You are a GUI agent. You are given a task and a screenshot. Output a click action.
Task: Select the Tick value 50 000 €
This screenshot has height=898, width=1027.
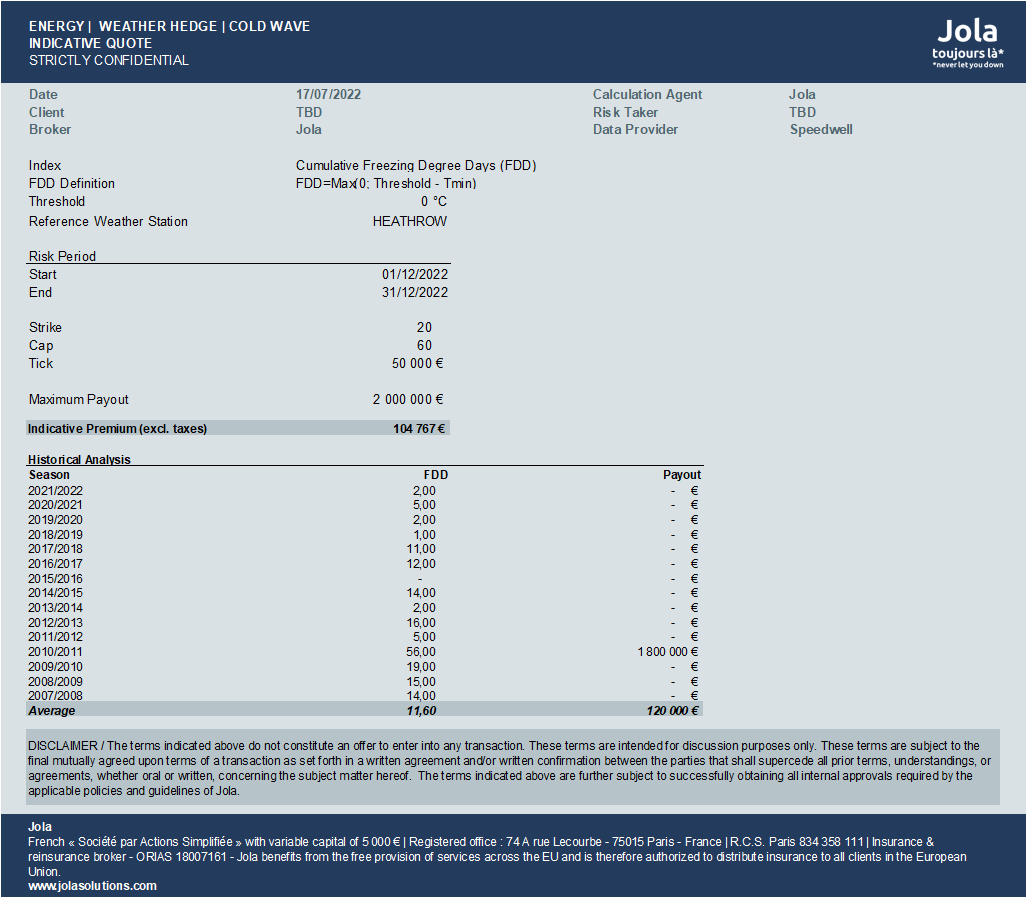pos(417,364)
